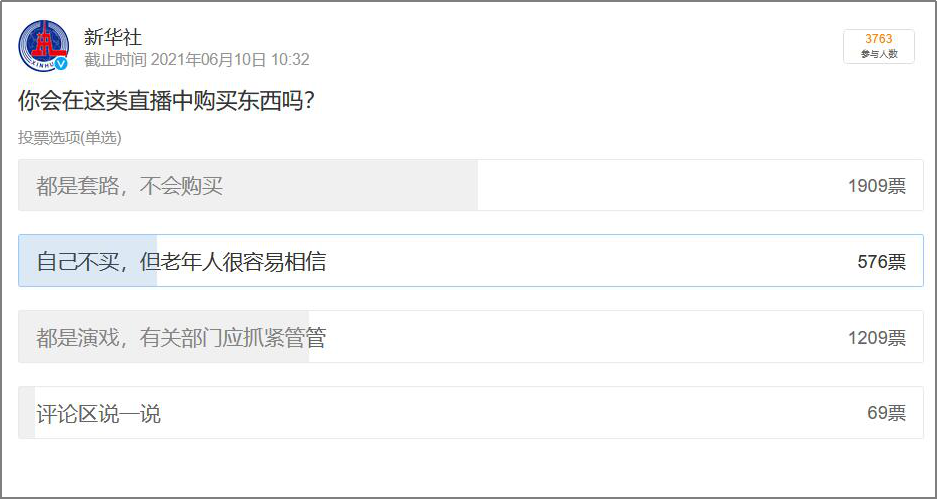The image size is (937, 499).
Task: Click the small progress sliver of 评论区说一说
Action: (27, 412)
